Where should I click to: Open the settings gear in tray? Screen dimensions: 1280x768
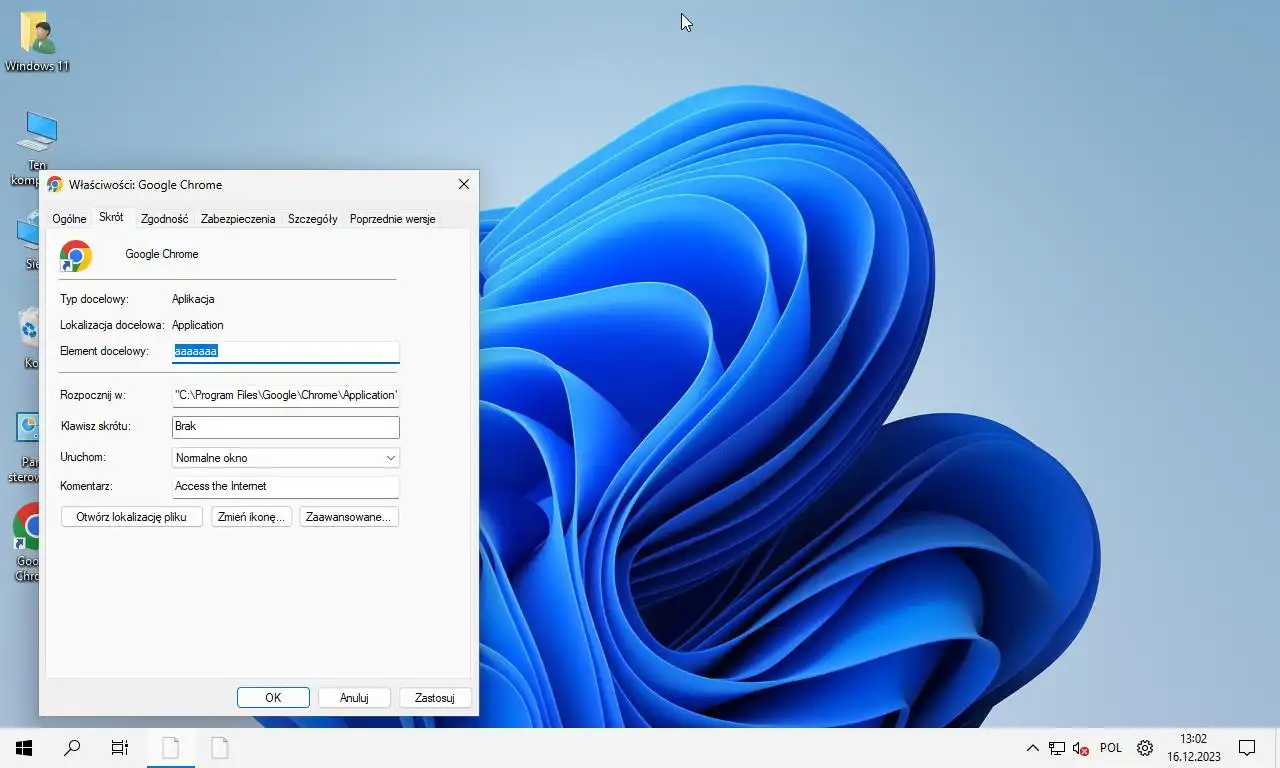(x=1146, y=748)
